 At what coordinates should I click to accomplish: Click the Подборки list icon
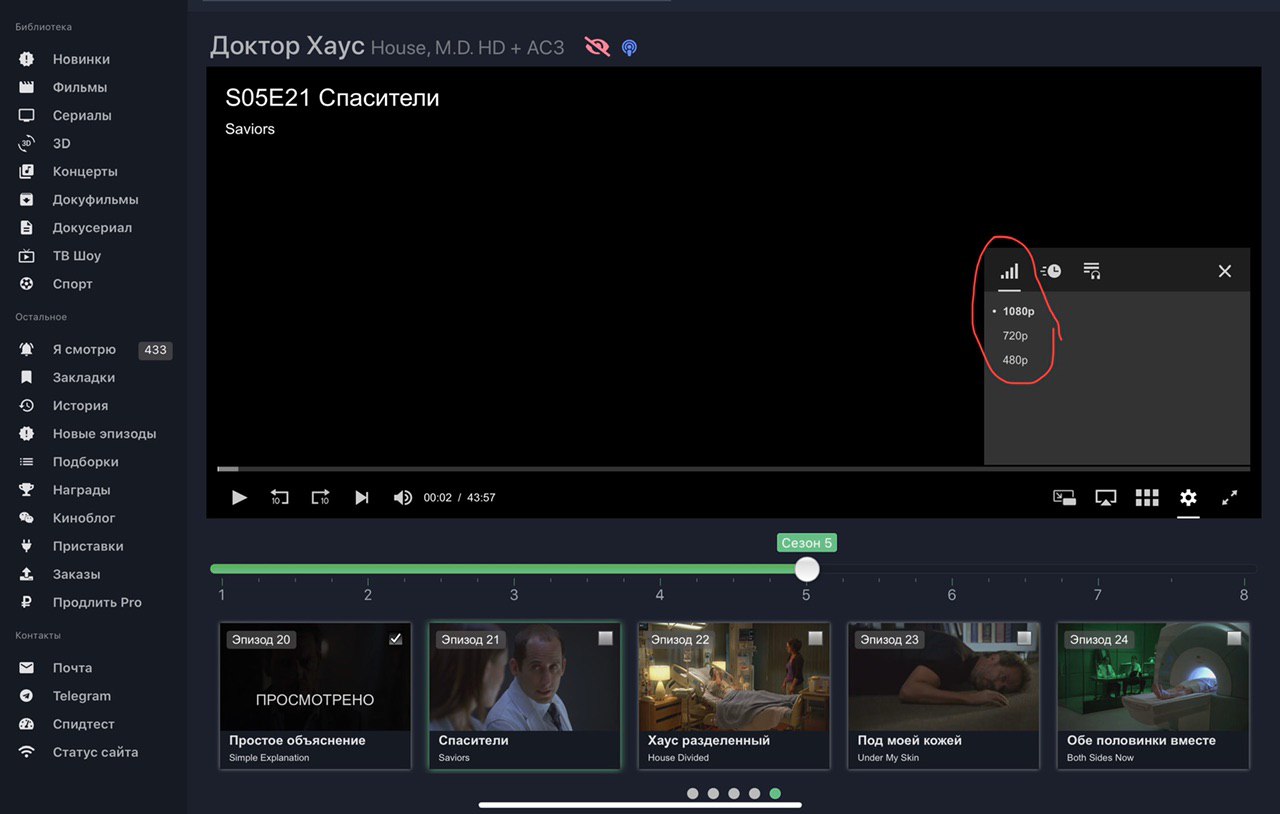(x=27, y=461)
